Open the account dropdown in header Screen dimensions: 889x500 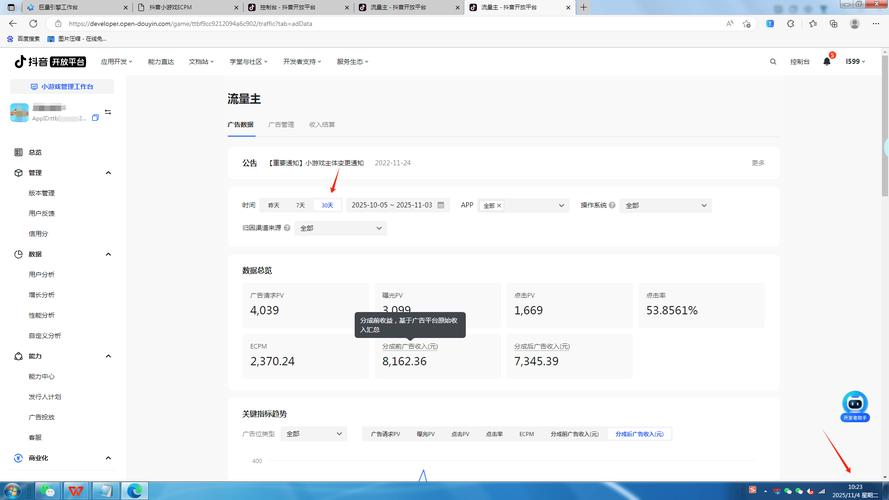click(x=855, y=61)
